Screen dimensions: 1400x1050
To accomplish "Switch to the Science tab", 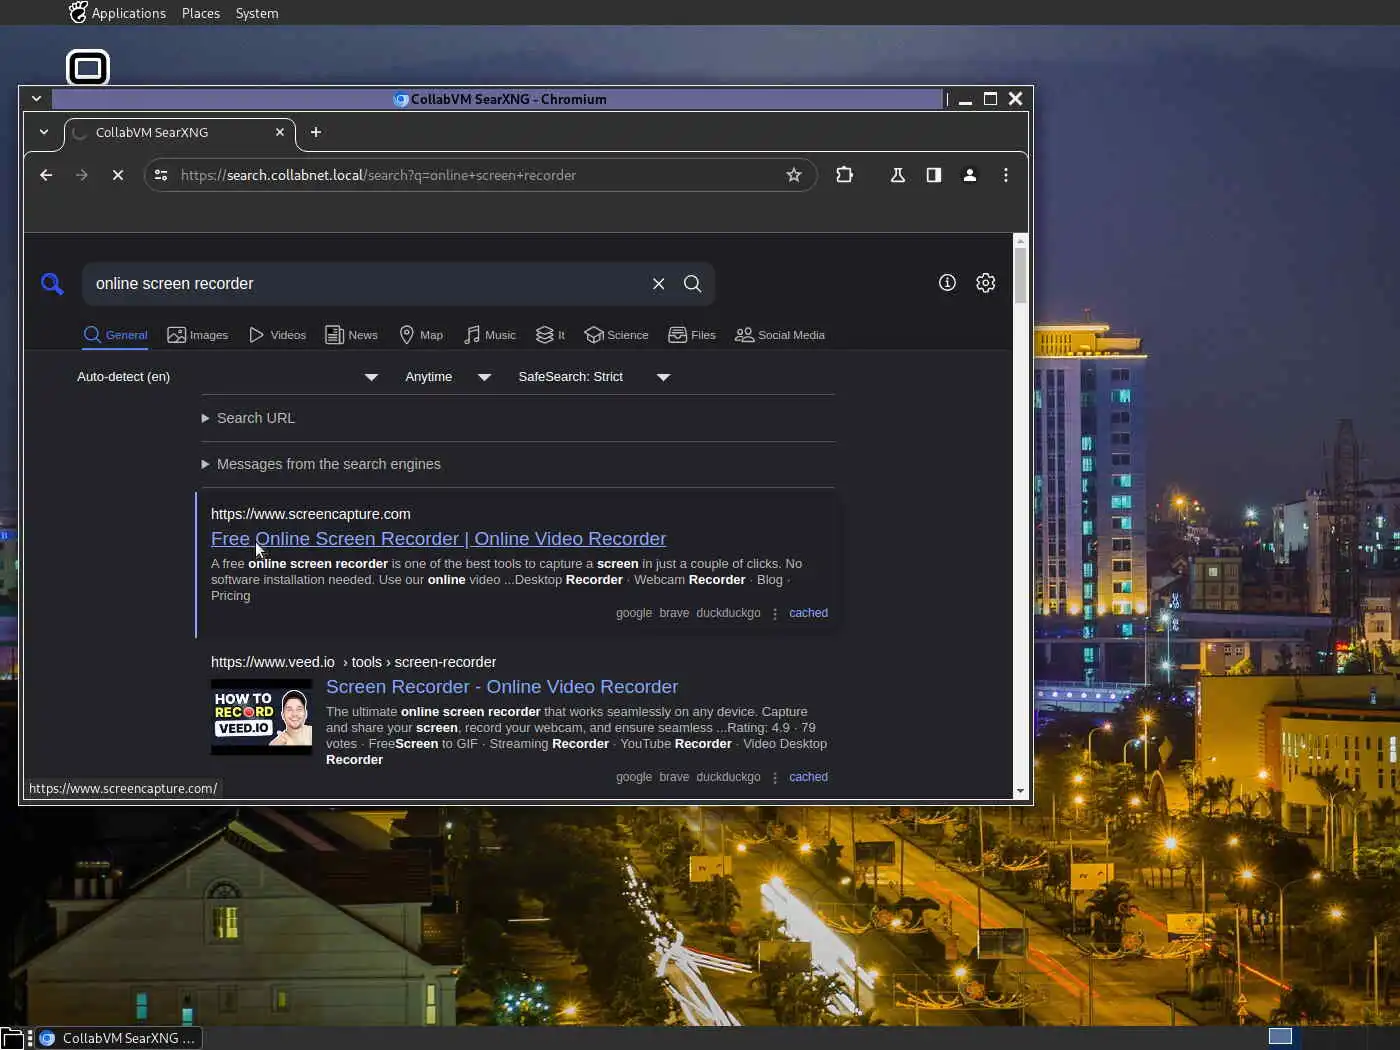I will pos(617,335).
